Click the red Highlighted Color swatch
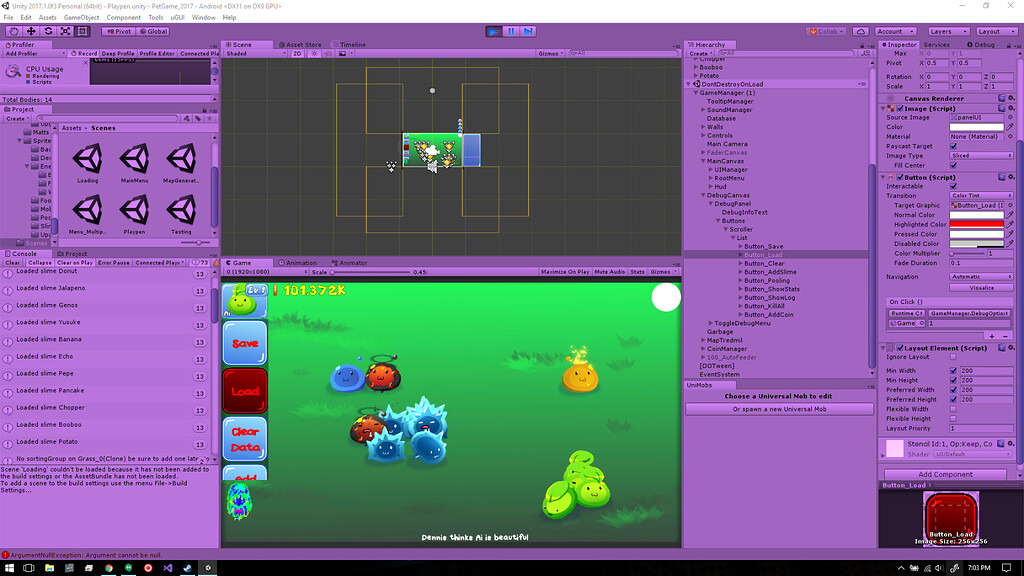 [976, 224]
